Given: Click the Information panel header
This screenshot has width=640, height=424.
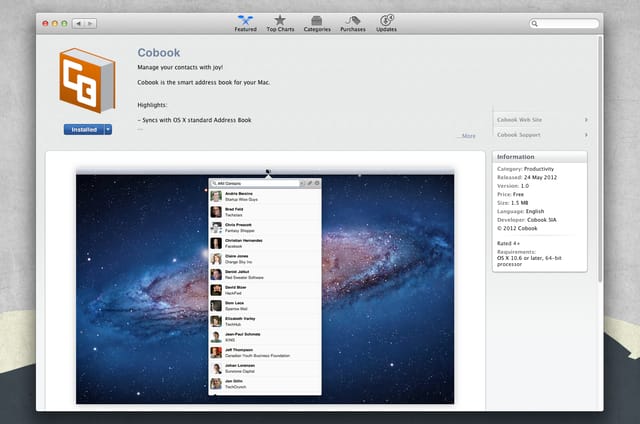Looking at the screenshot, I should pyautogui.click(x=540, y=157).
